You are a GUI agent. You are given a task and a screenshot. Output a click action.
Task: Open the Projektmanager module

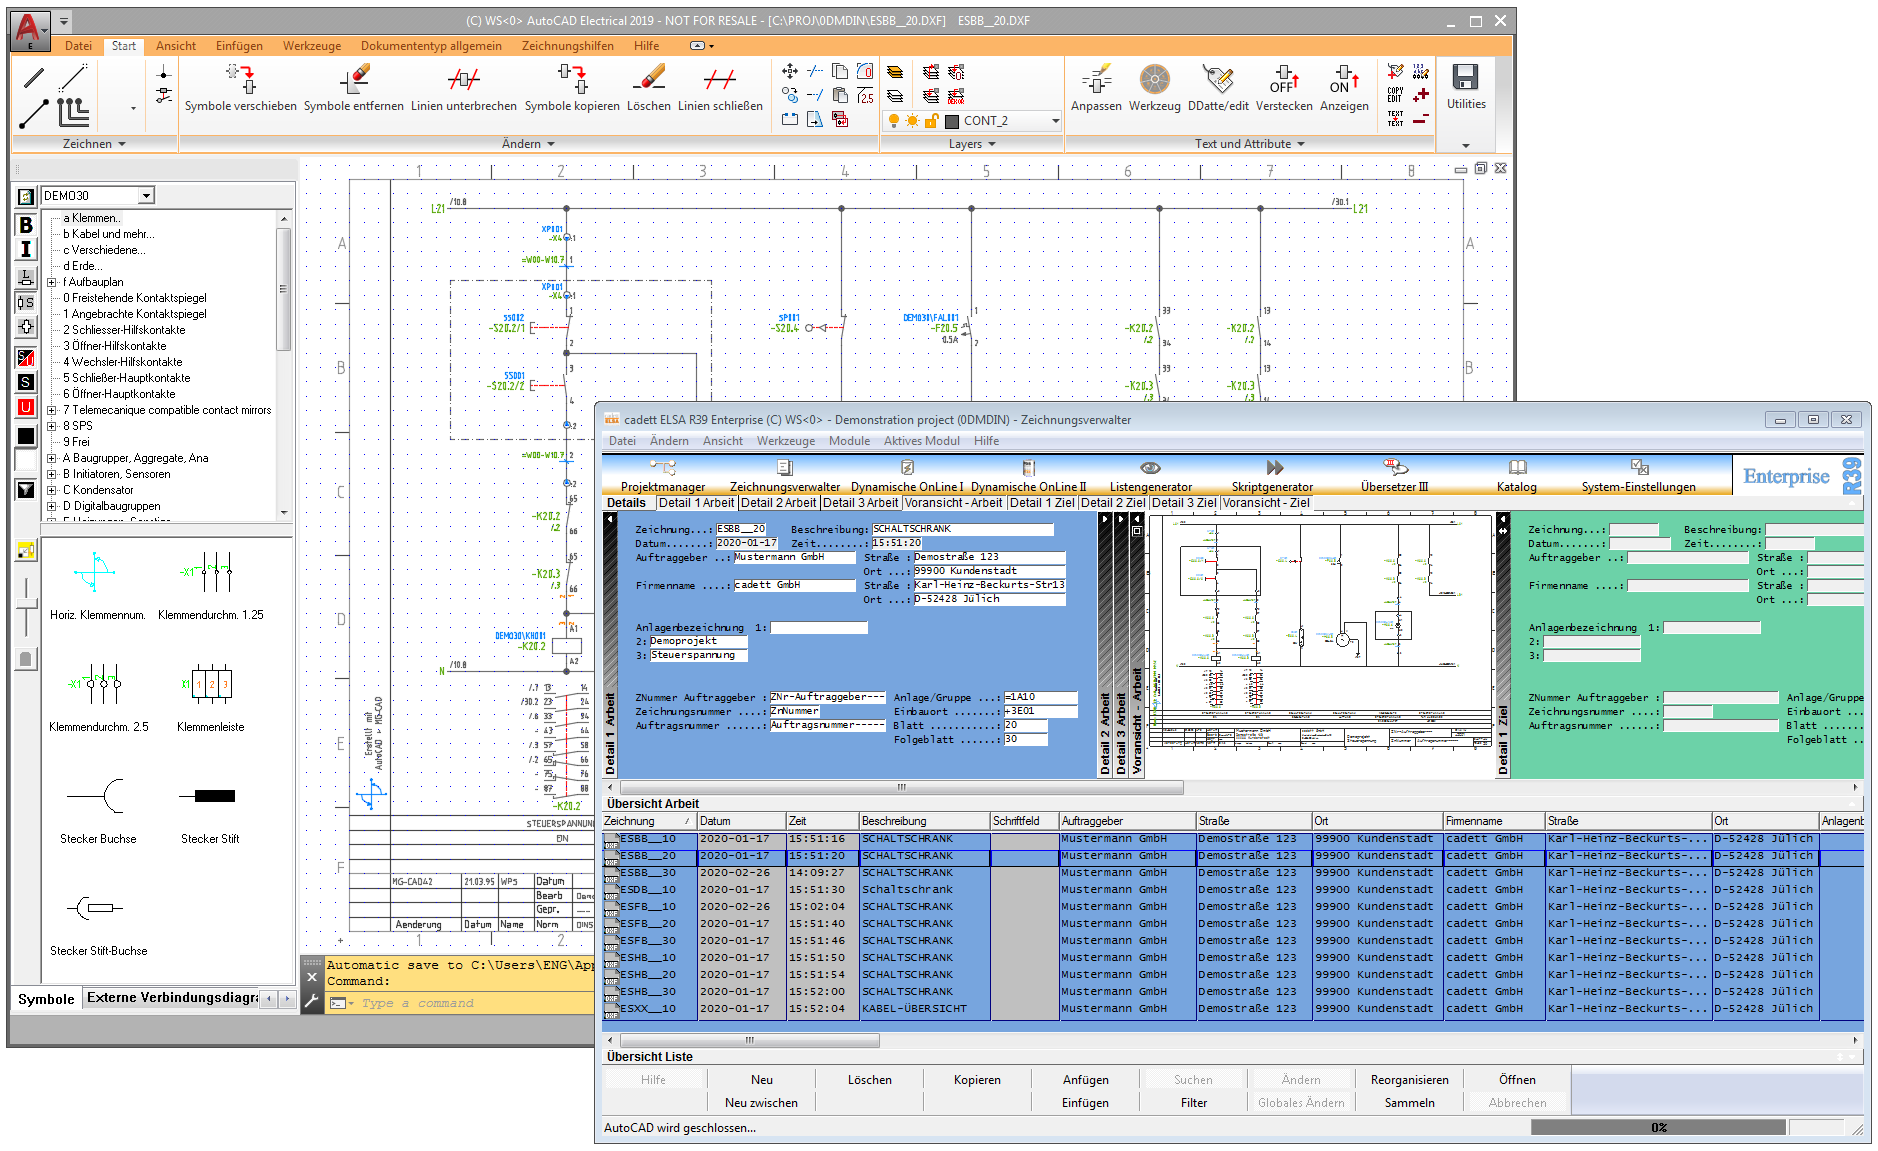pos(662,476)
